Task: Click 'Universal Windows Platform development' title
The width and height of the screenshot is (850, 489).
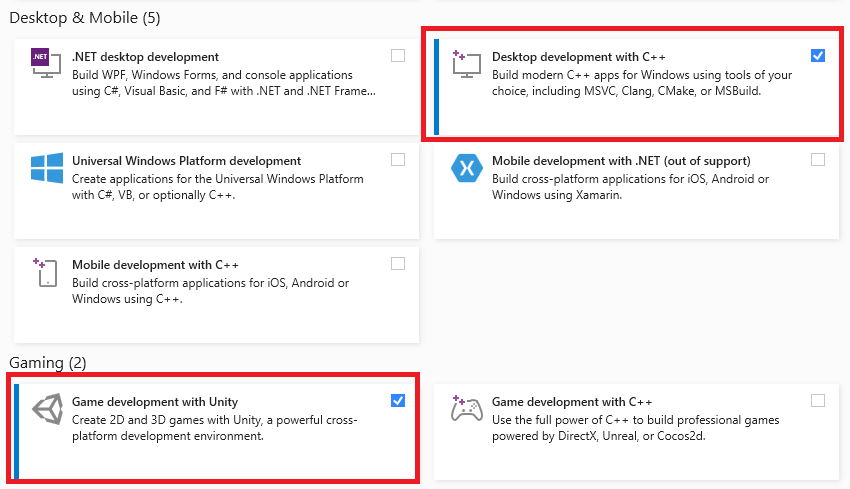Action: click(186, 161)
